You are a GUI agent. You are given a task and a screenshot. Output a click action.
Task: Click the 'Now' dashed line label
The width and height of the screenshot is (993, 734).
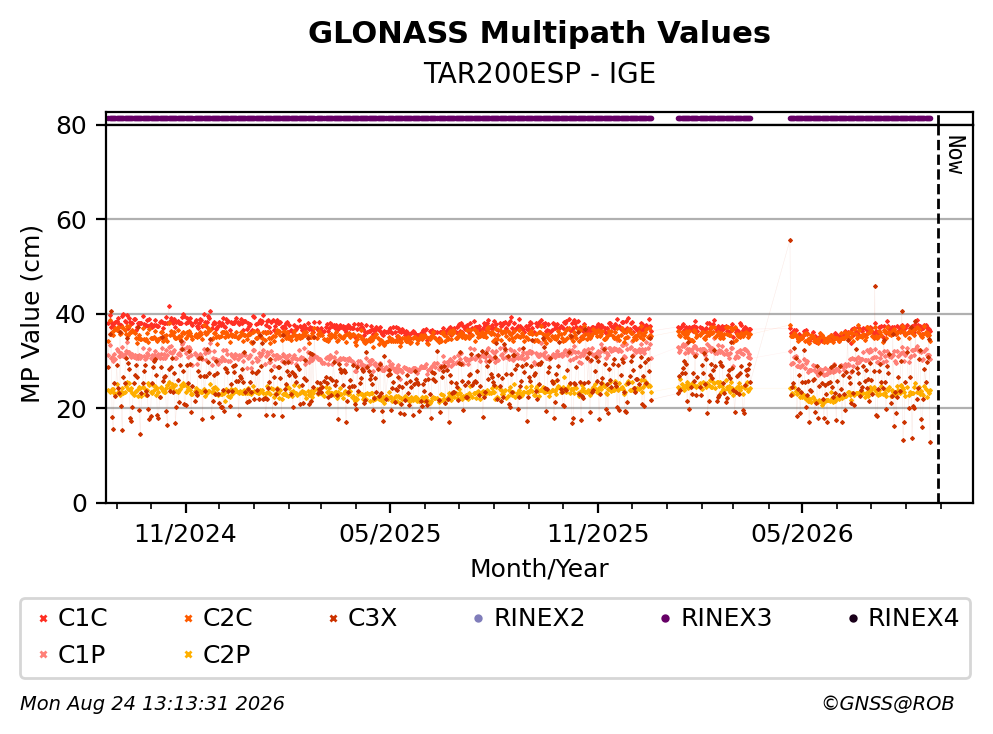pyautogui.click(x=956, y=155)
